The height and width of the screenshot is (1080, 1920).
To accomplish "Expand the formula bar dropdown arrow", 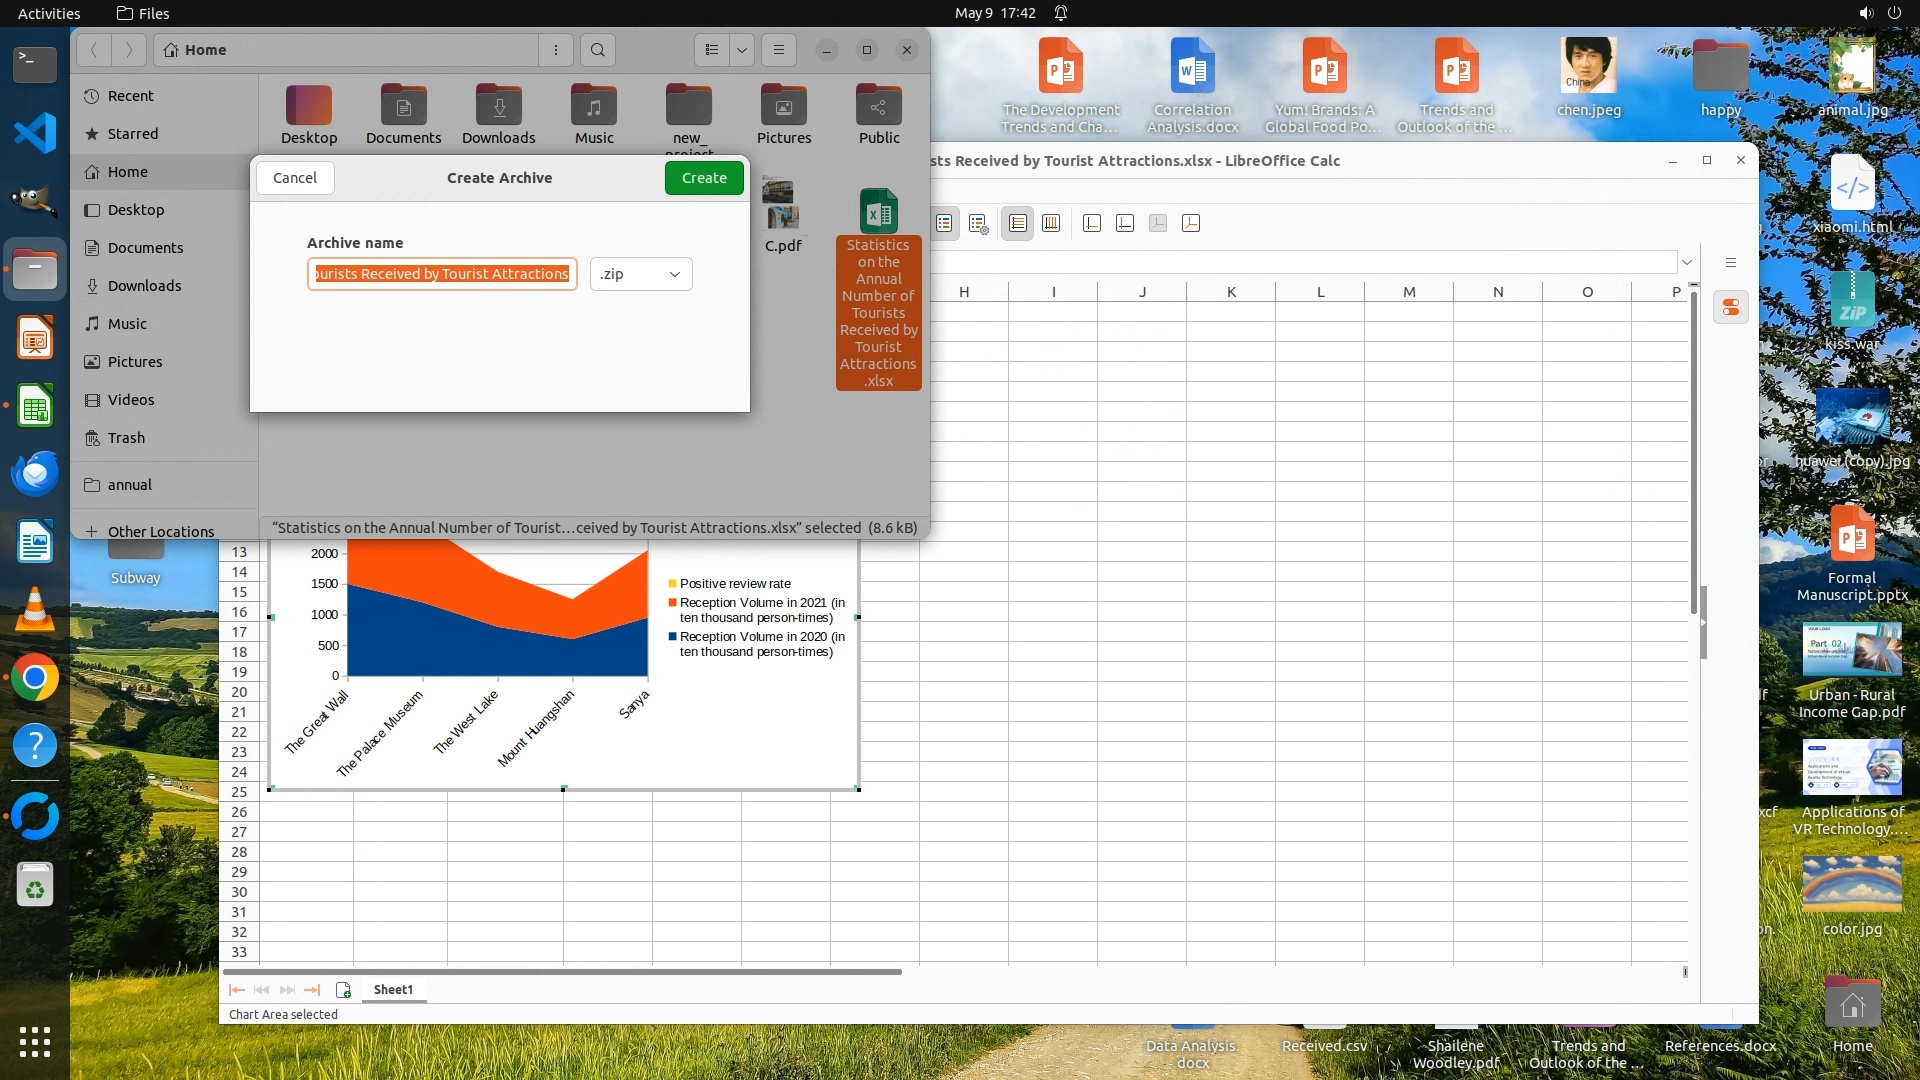I will click(x=1687, y=263).
